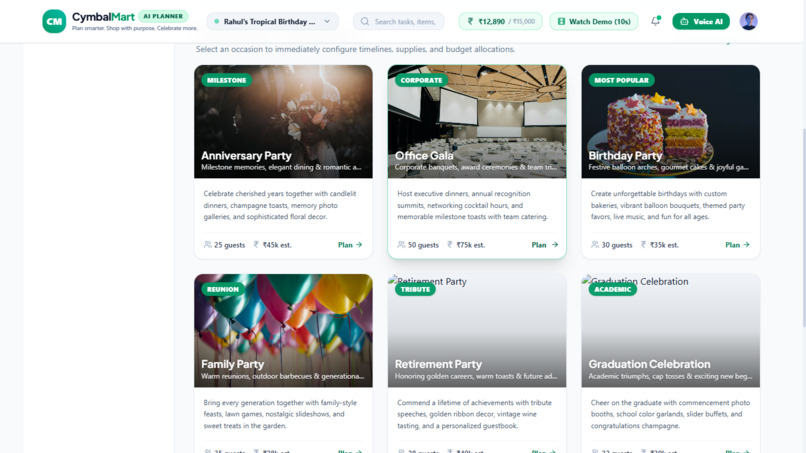
Task: Click guests icon on Birthday Party card
Action: pos(595,245)
